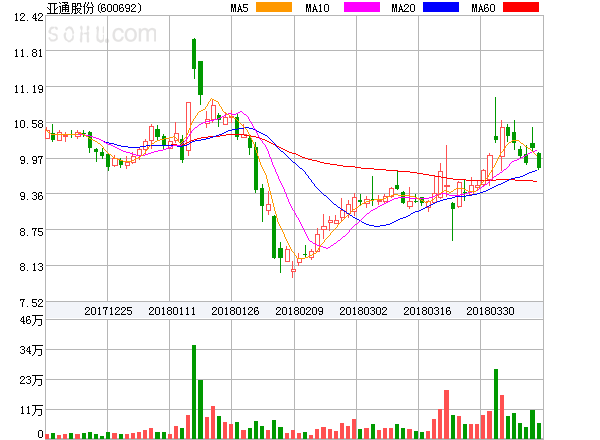Image resolution: width=600 pixels, height=440 pixels.
Task: Click the 11.81 price axis label
Action: coord(29,53)
